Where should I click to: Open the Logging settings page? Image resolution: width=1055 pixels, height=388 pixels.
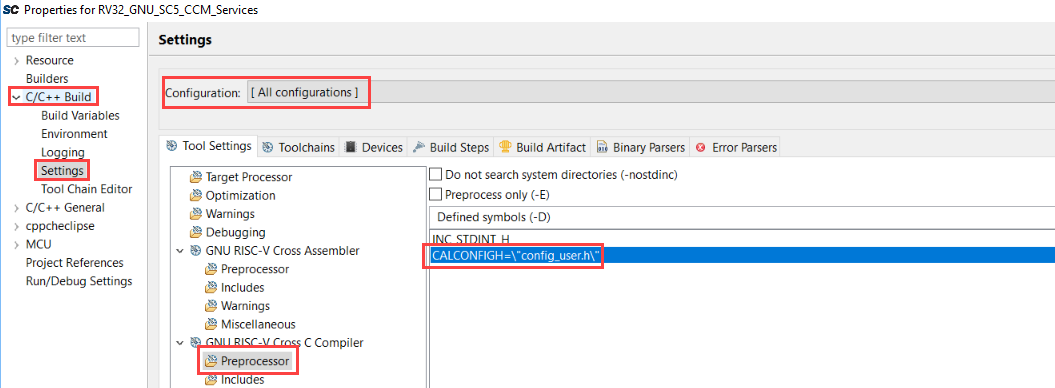tap(63, 153)
